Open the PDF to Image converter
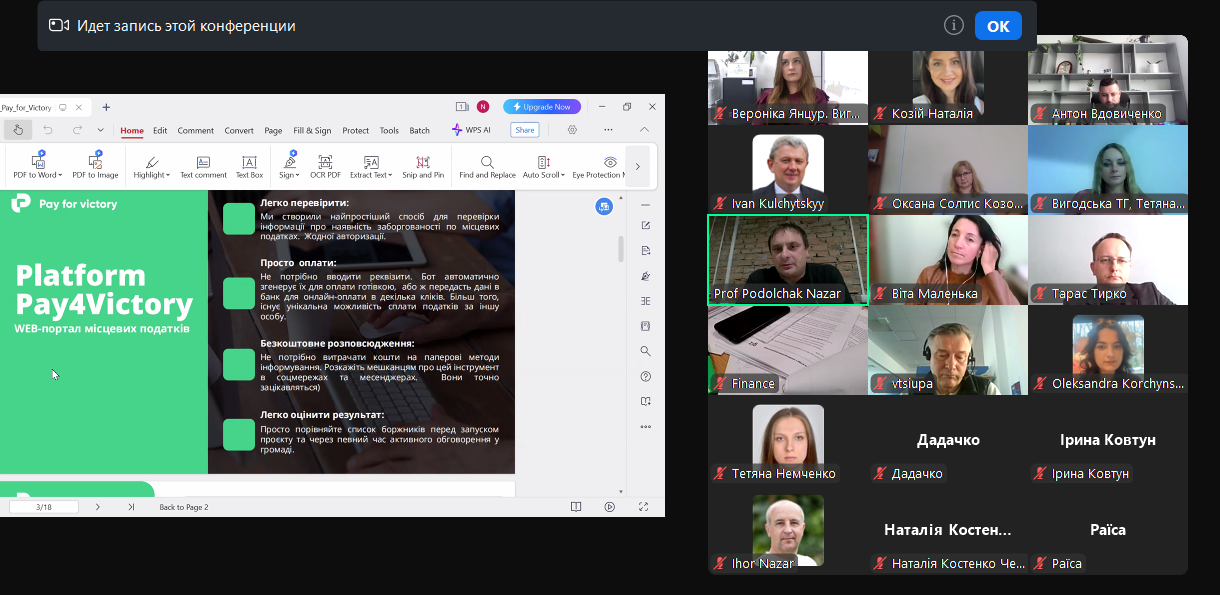 click(x=95, y=165)
